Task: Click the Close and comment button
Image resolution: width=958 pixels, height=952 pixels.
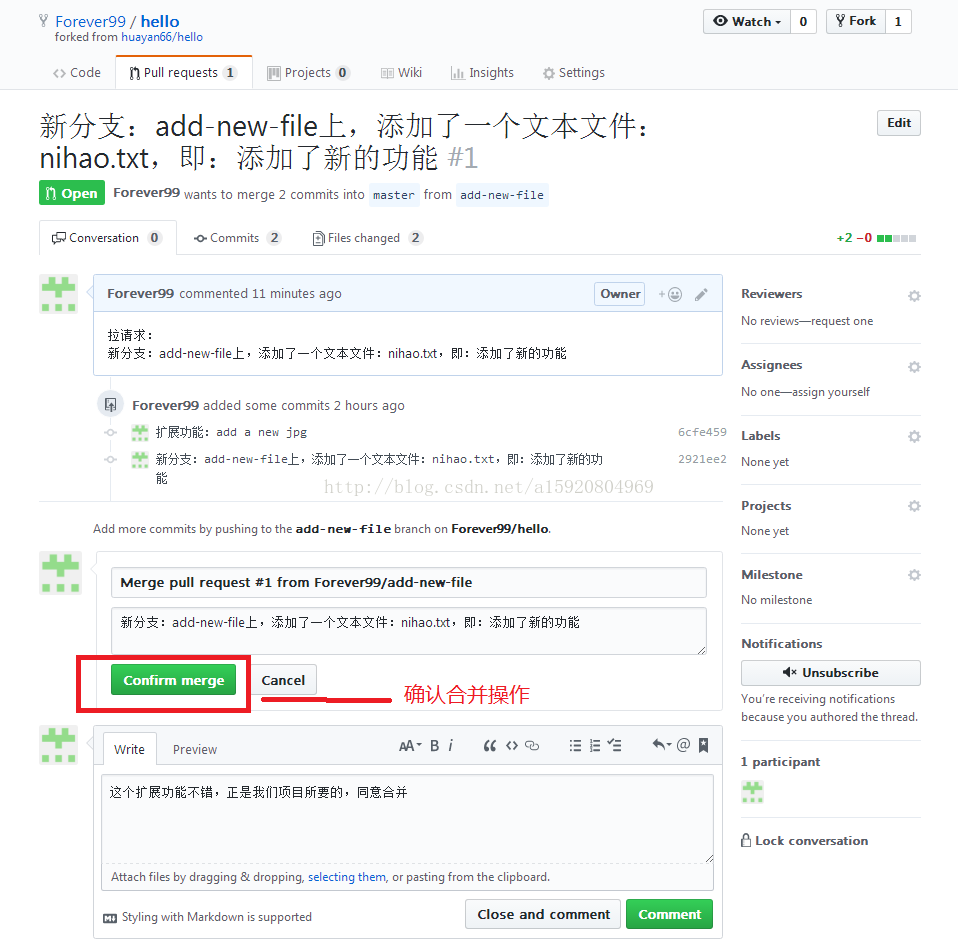Action: [543, 914]
